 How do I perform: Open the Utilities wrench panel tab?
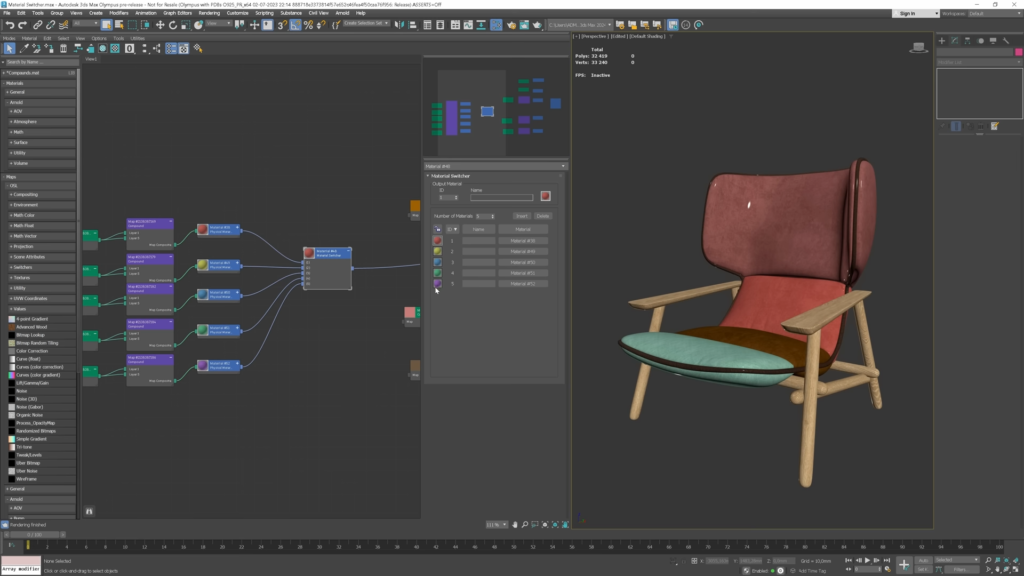coord(1006,40)
